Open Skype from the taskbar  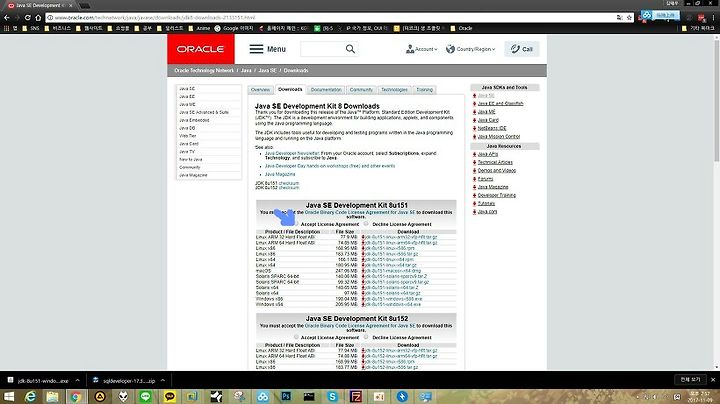(x=332, y=396)
